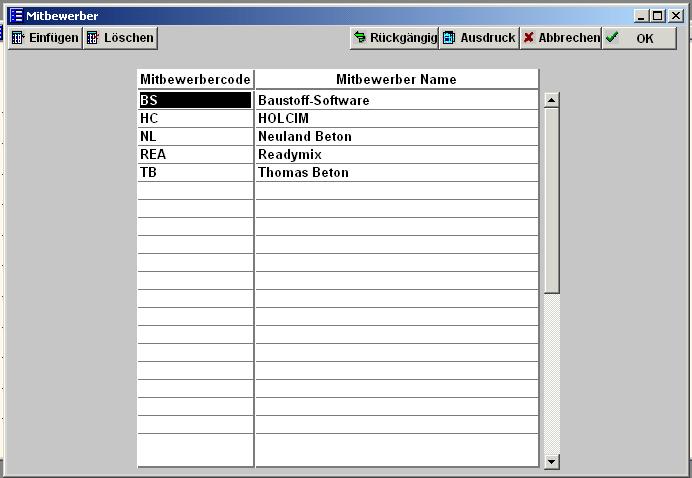Click Abbrechen to cancel changes

(x=561, y=38)
